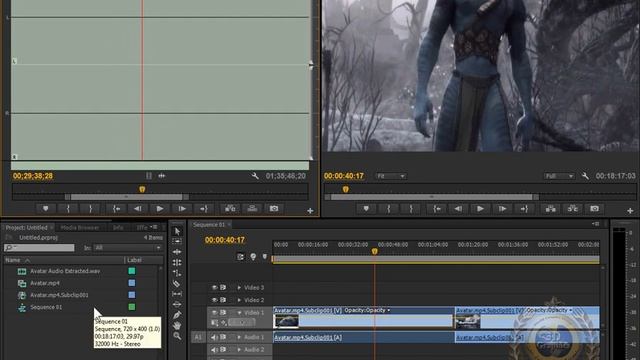Expand Video 3 track
The height and width of the screenshot is (360, 640).
[239, 287]
